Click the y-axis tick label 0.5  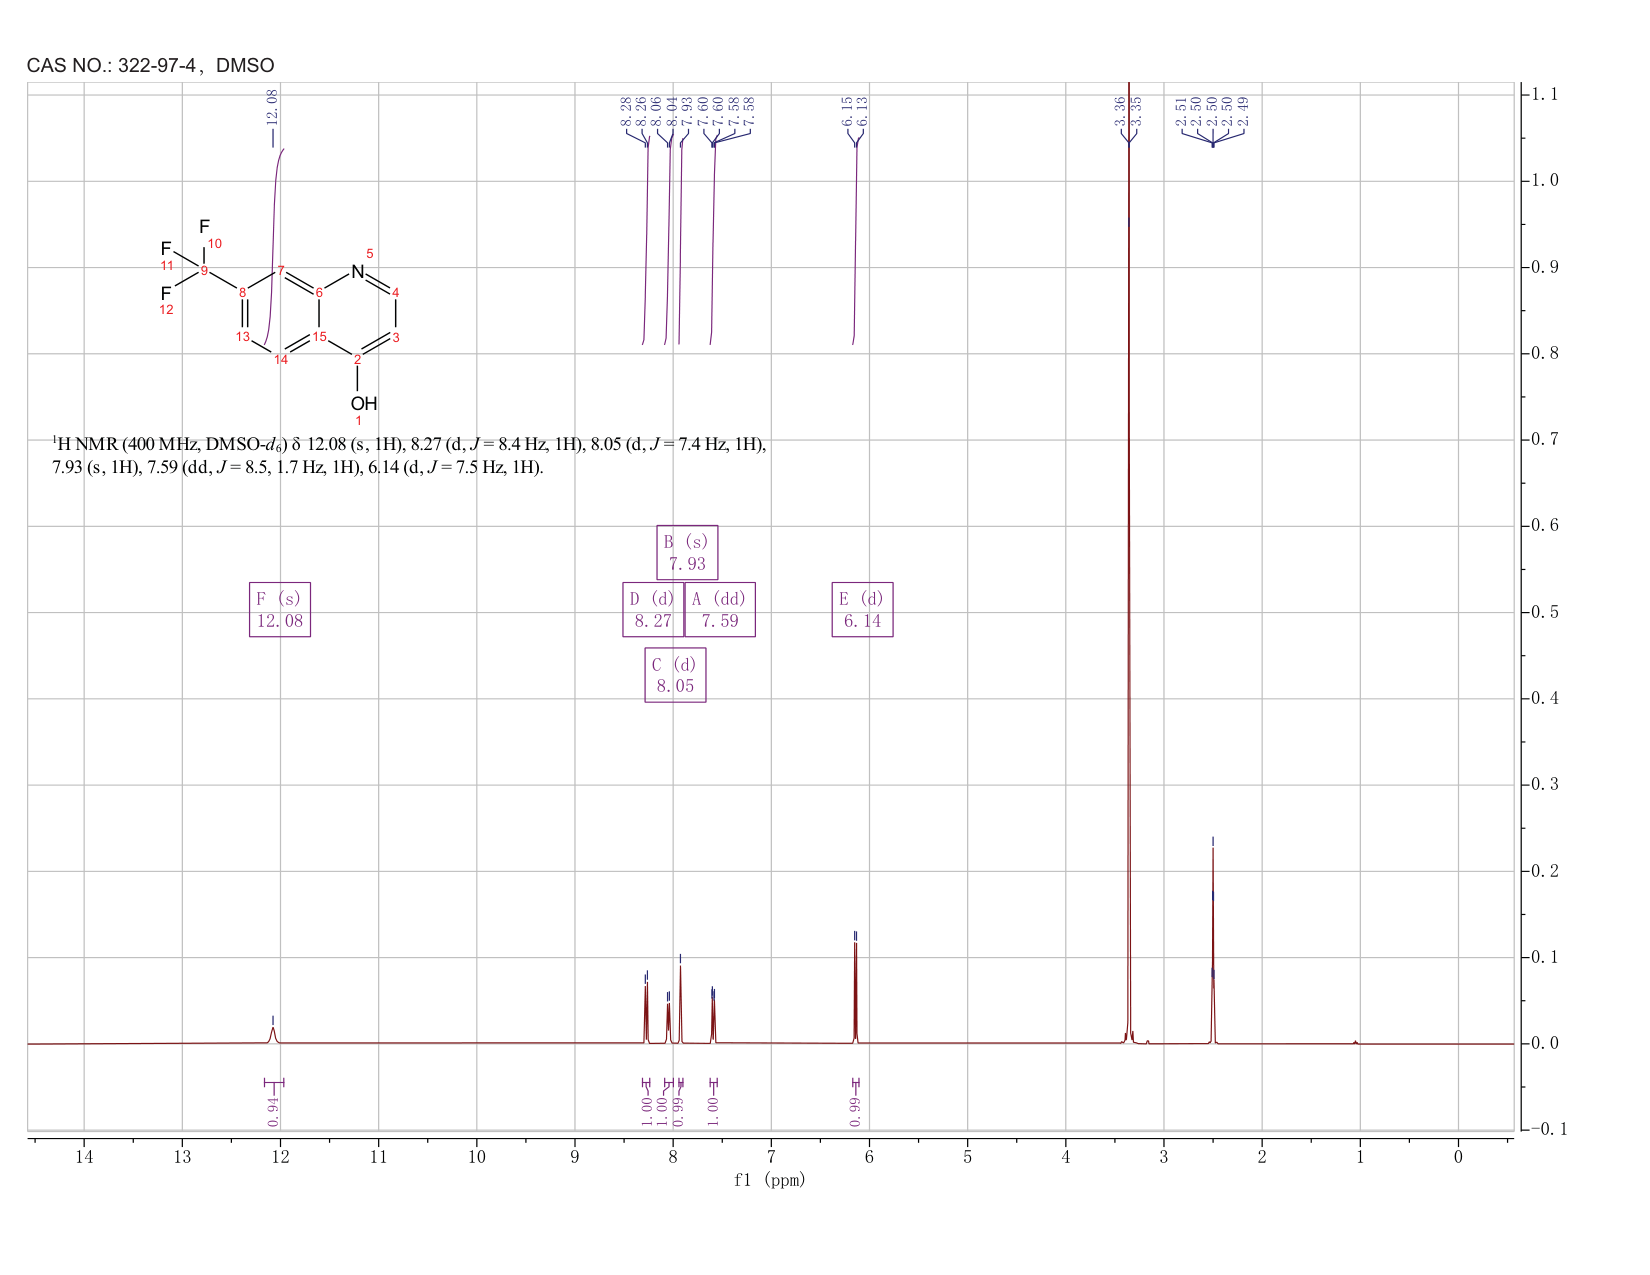[1544, 612]
